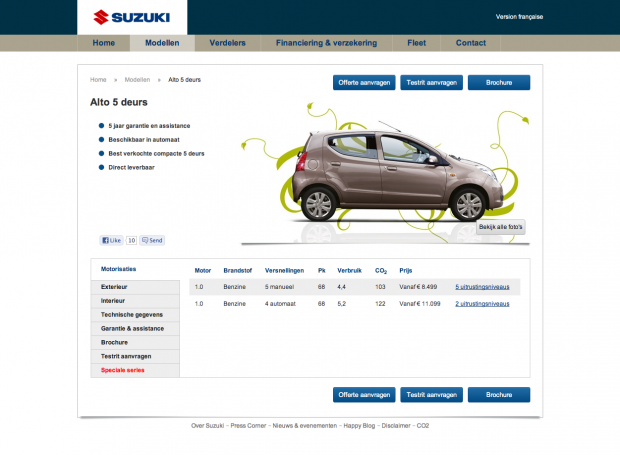Open Happy Blog footer link
The height and width of the screenshot is (455, 620).
[x=359, y=426]
